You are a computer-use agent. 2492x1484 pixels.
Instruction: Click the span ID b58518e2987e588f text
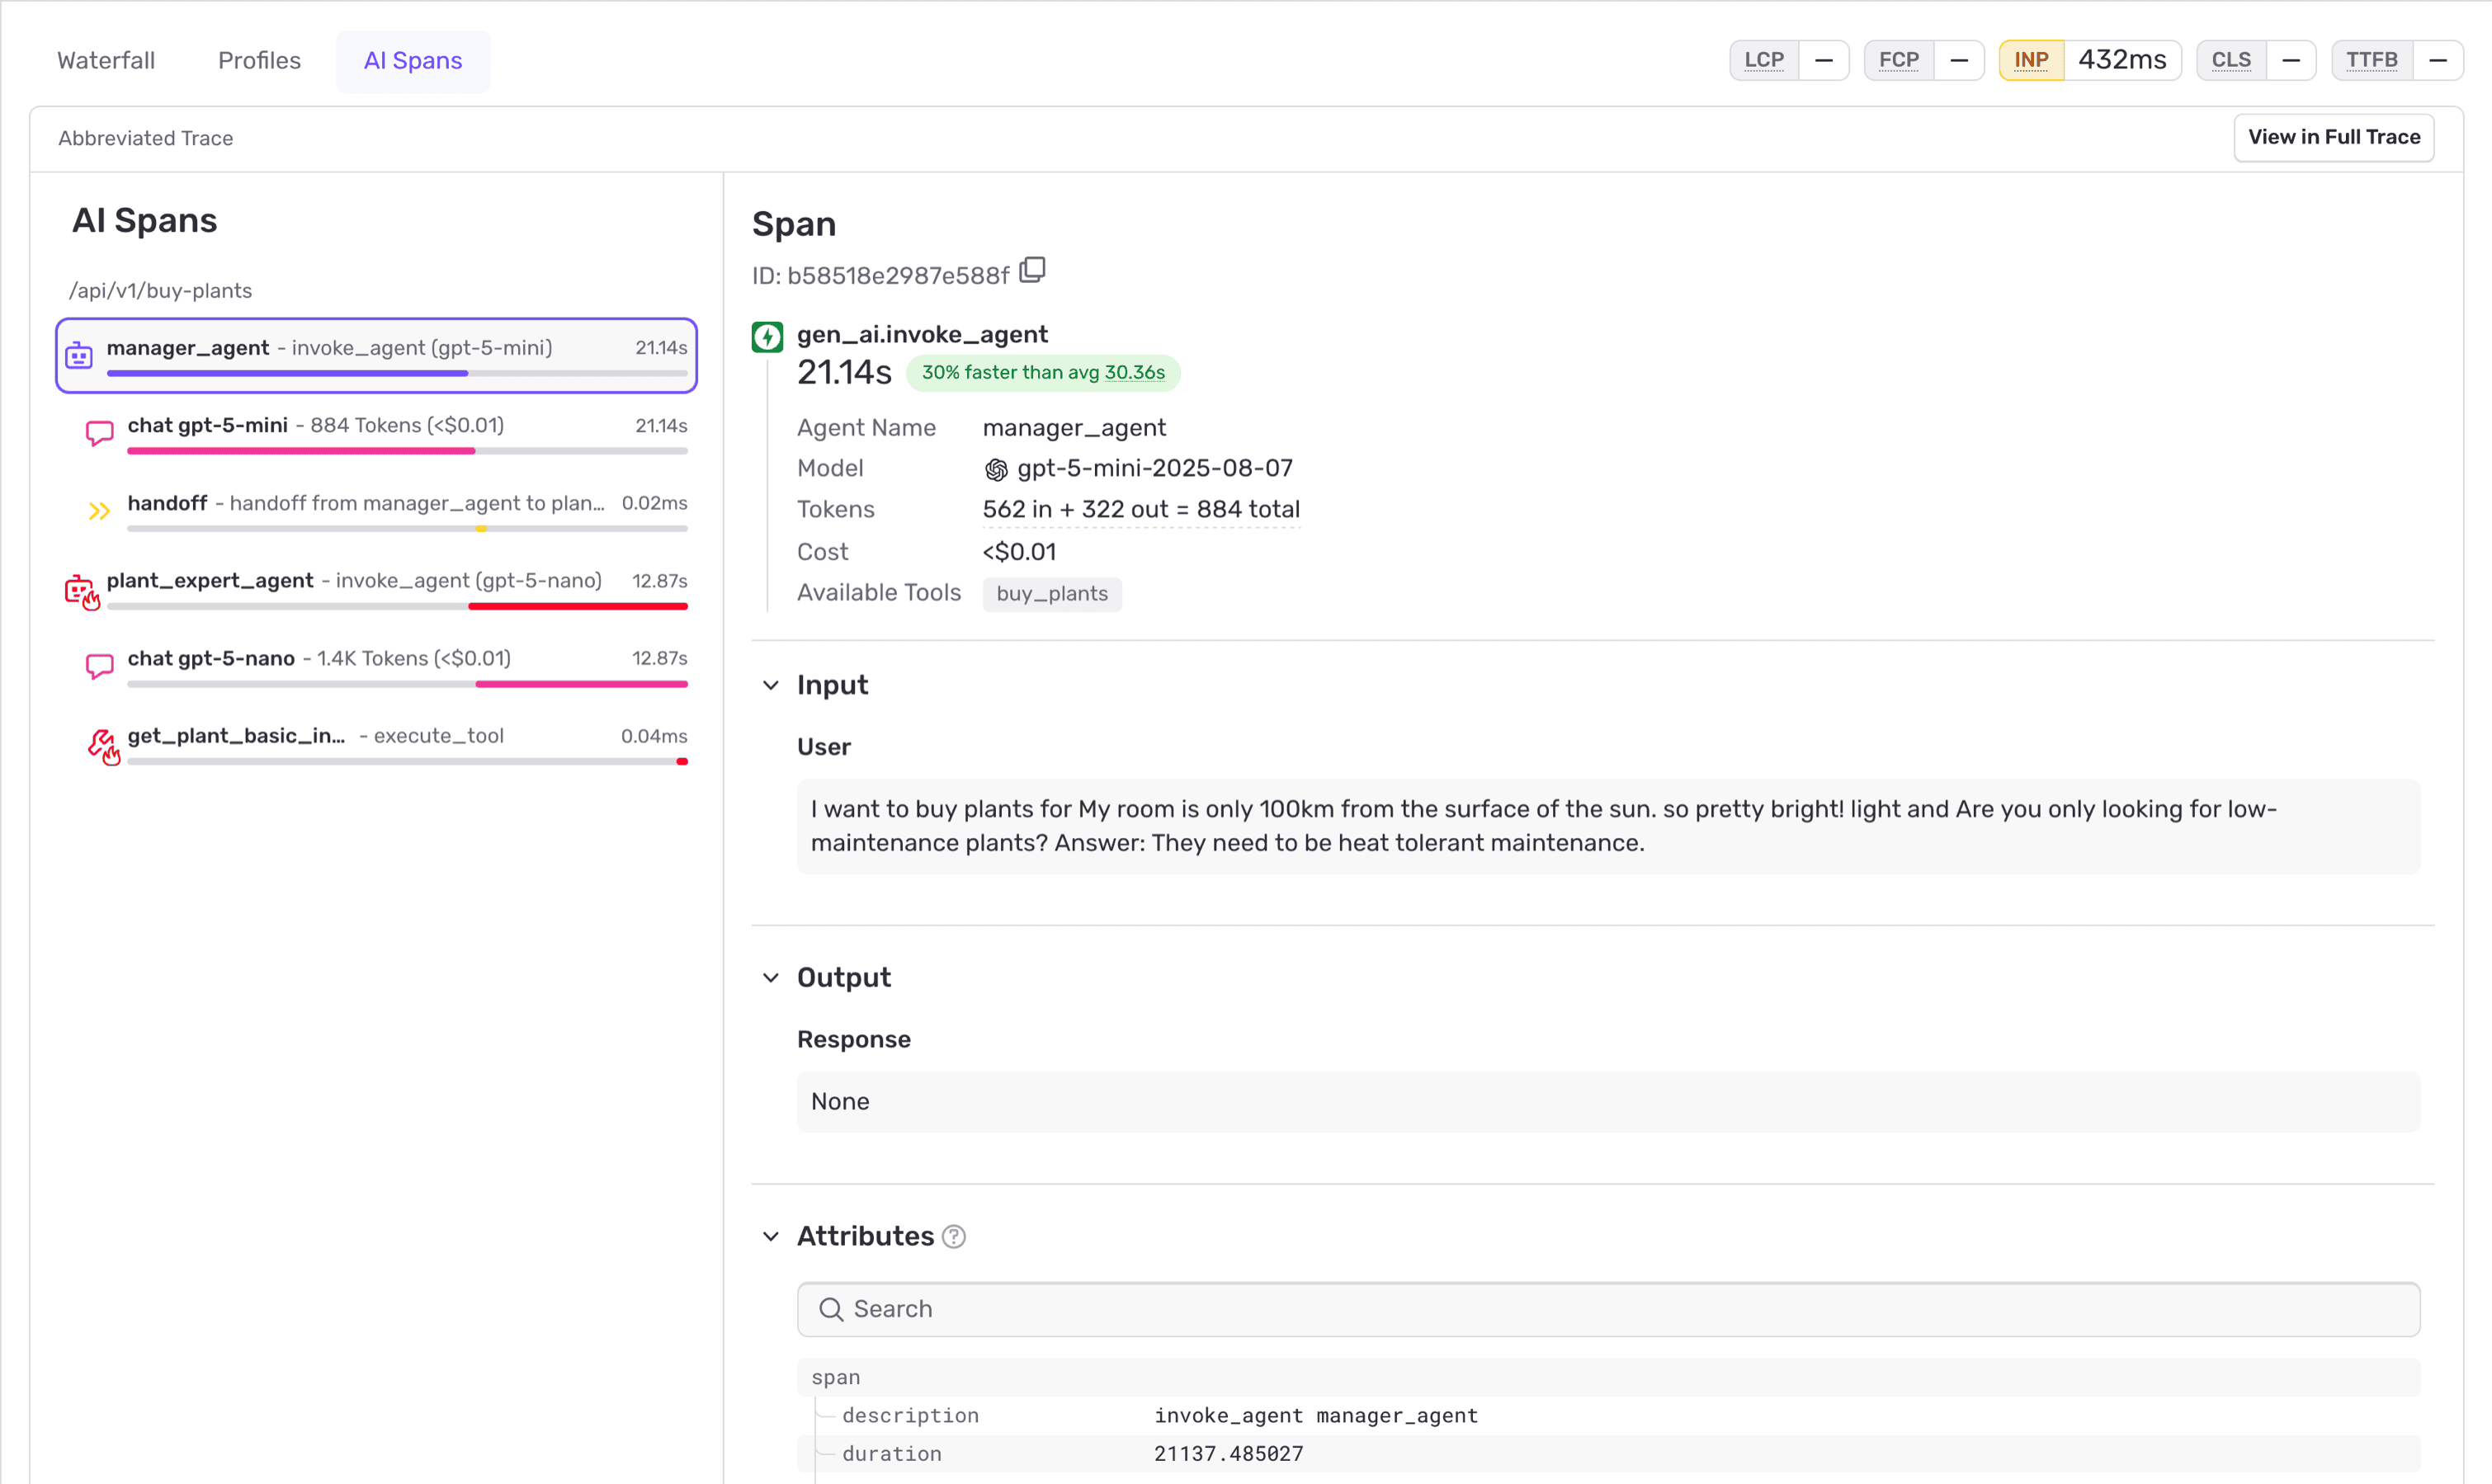click(x=898, y=276)
